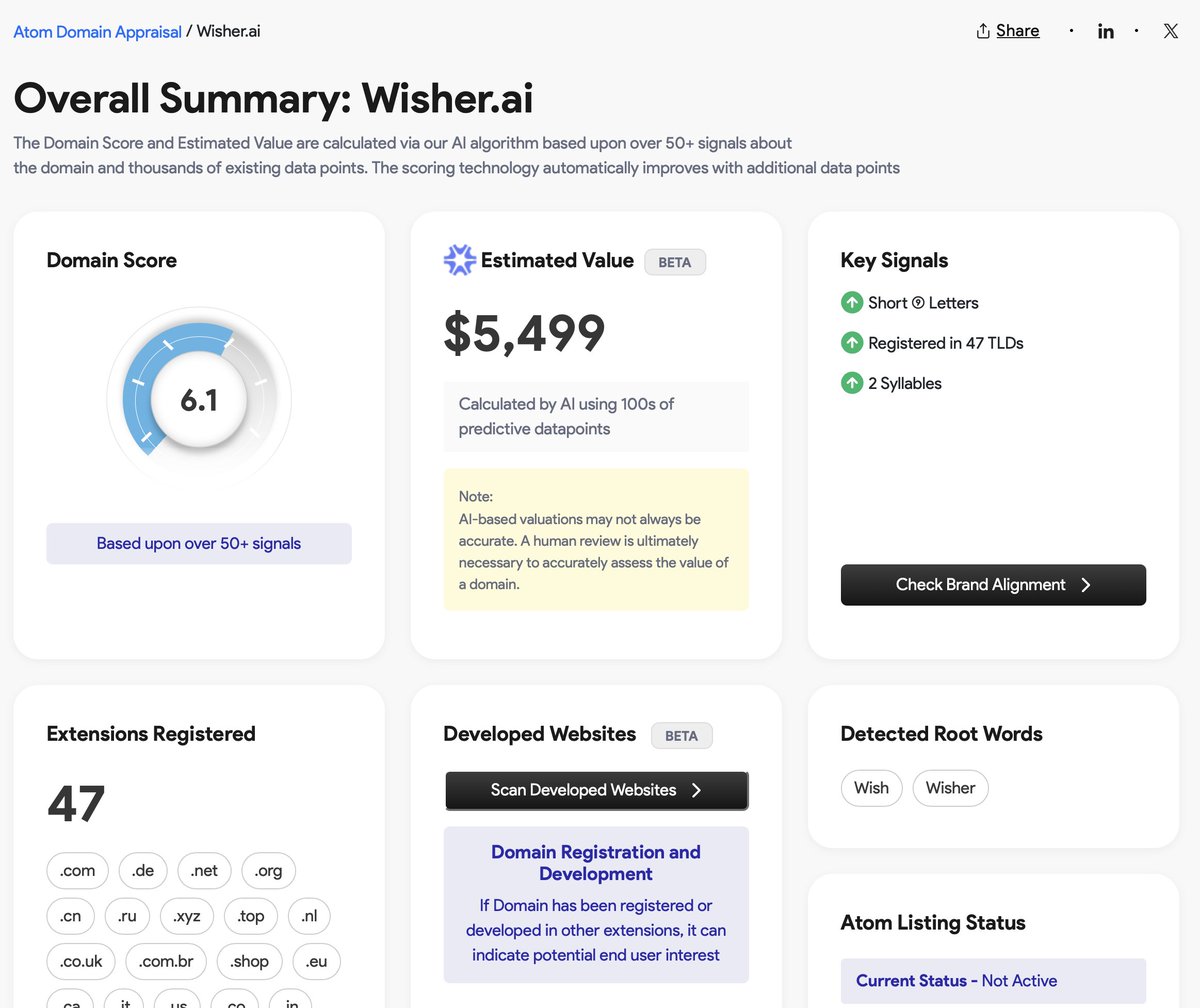The width and height of the screenshot is (1200, 1008).
Task: Click the Wisher root word chip
Action: (x=950, y=788)
